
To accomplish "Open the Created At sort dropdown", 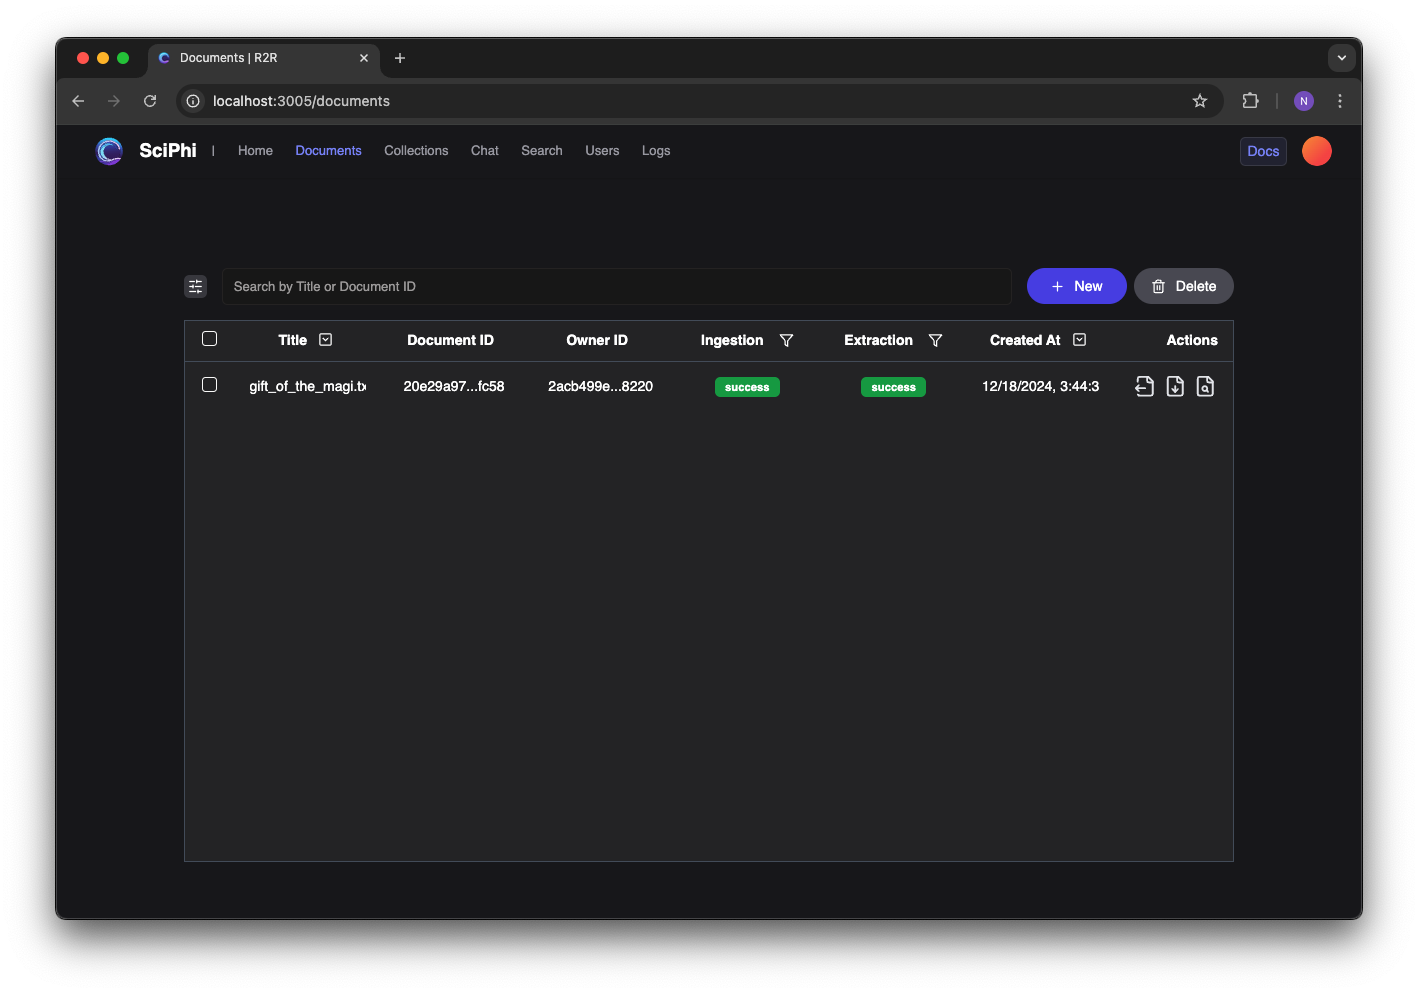I will pyautogui.click(x=1079, y=340).
